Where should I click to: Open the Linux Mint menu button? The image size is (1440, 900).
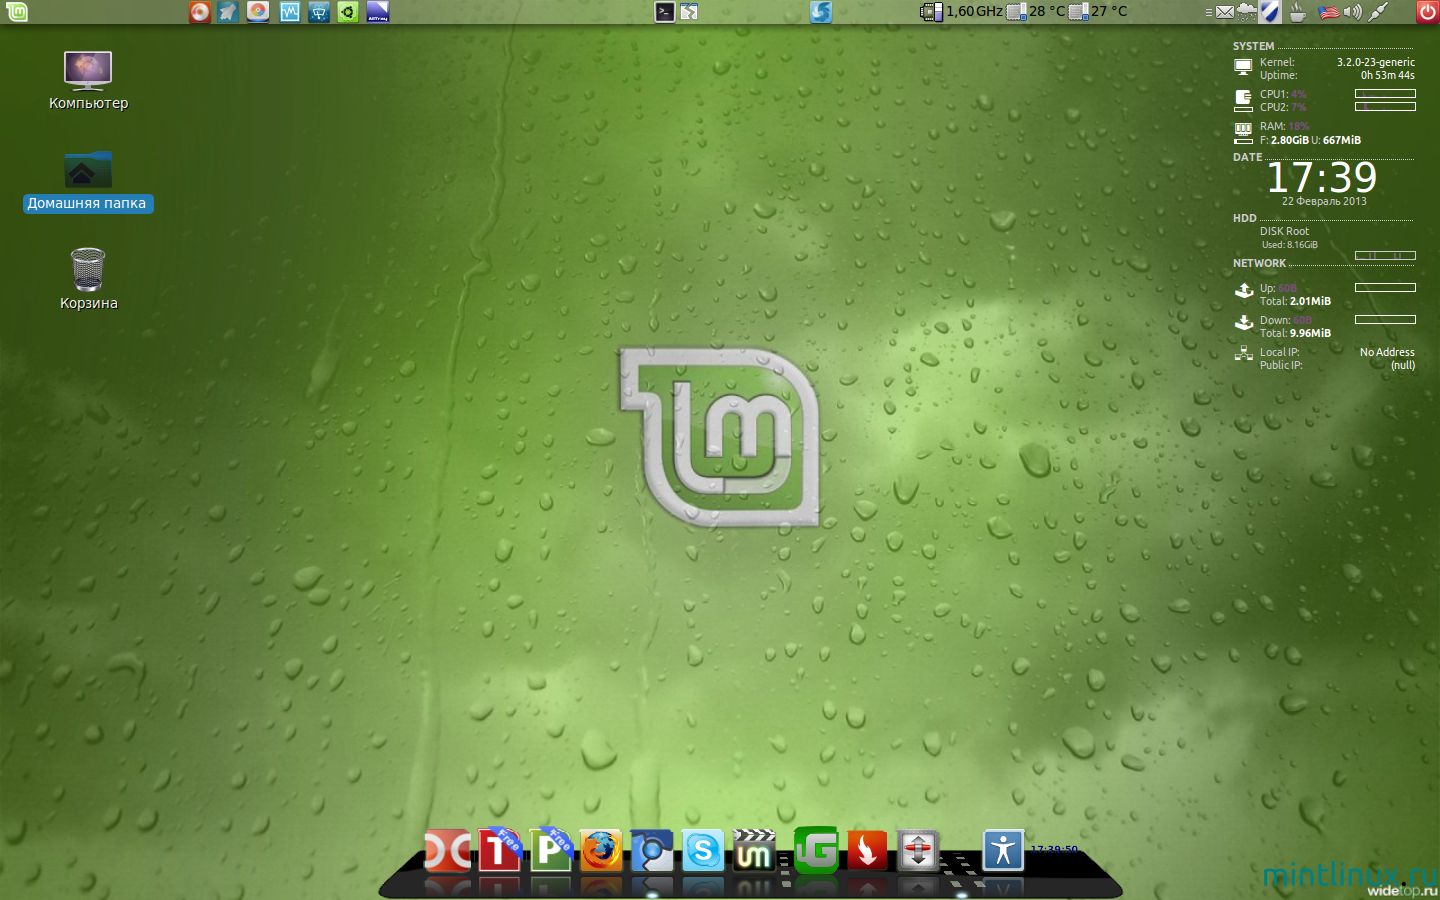coord(17,12)
